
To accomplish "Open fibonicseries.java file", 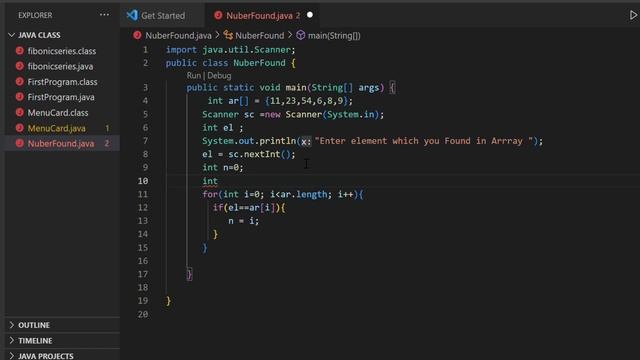I will tap(60, 66).
